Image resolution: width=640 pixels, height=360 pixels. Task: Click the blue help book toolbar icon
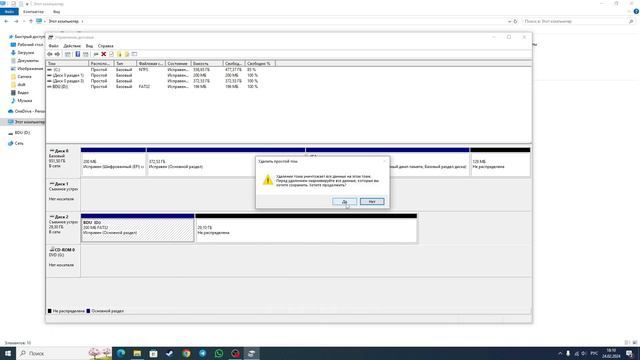78,54
